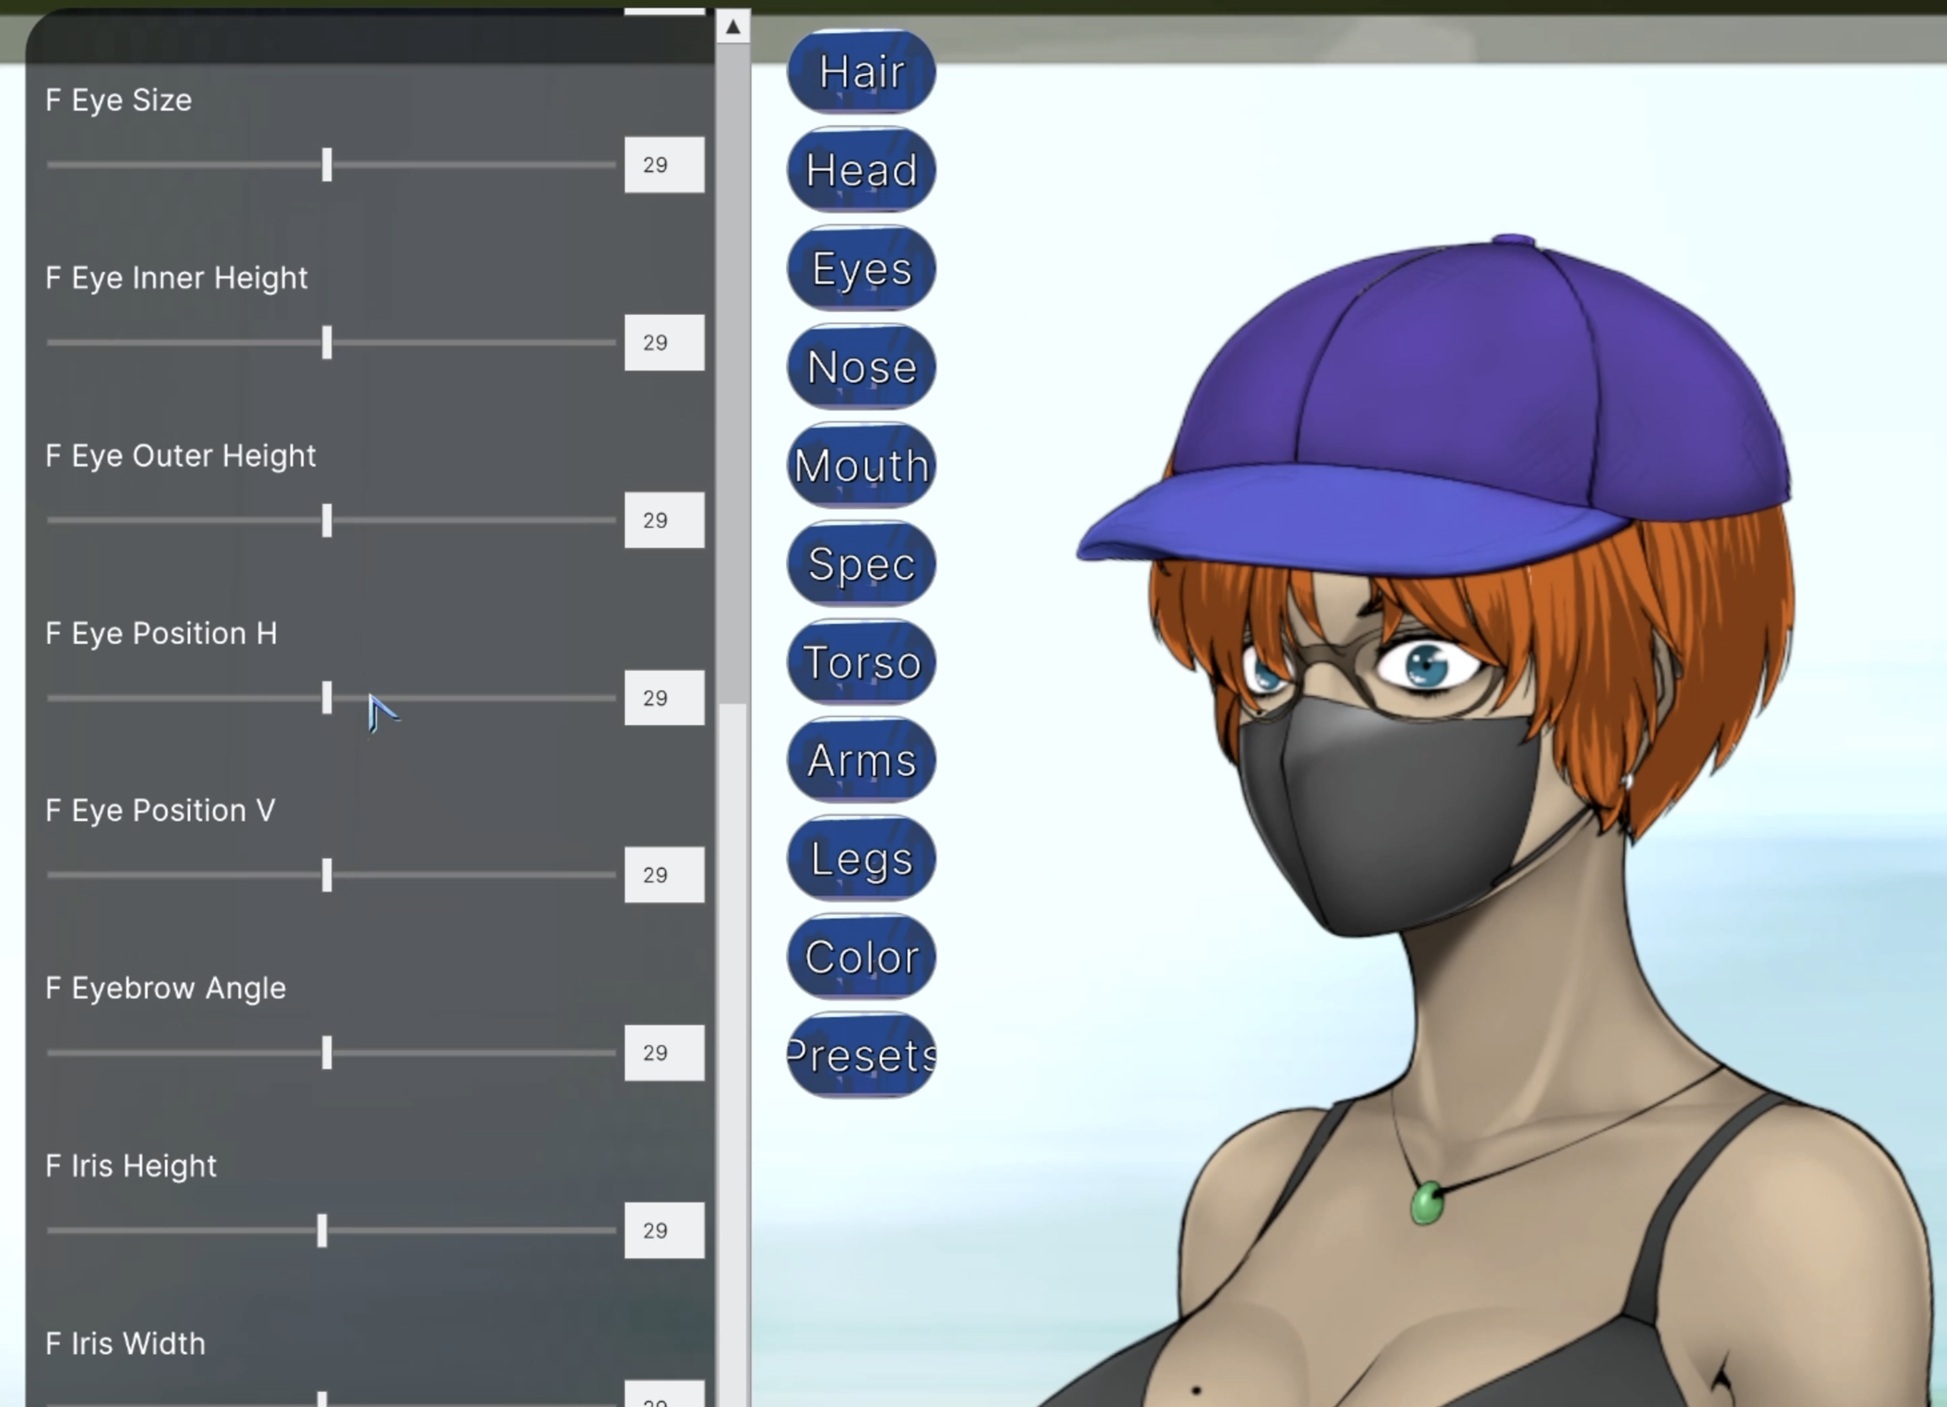Open the Nose settings
The width and height of the screenshot is (1947, 1407).
pos(861,367)
